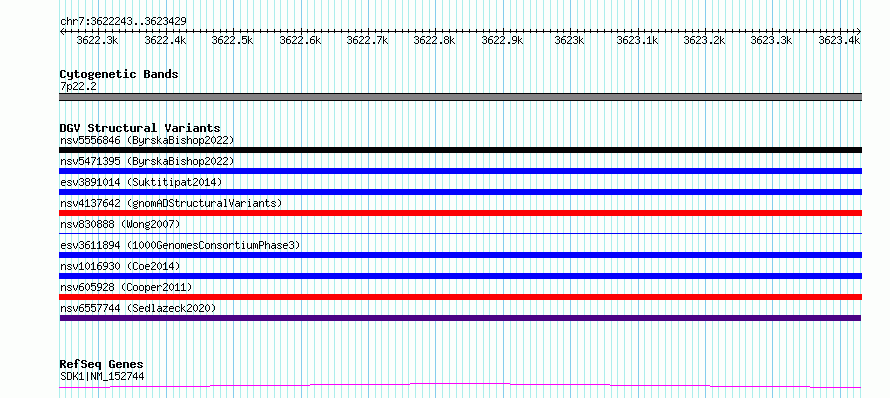Screen dimensions: 890x398
Task: Click the 3623.3k ruler tick label
Action: 771,40
